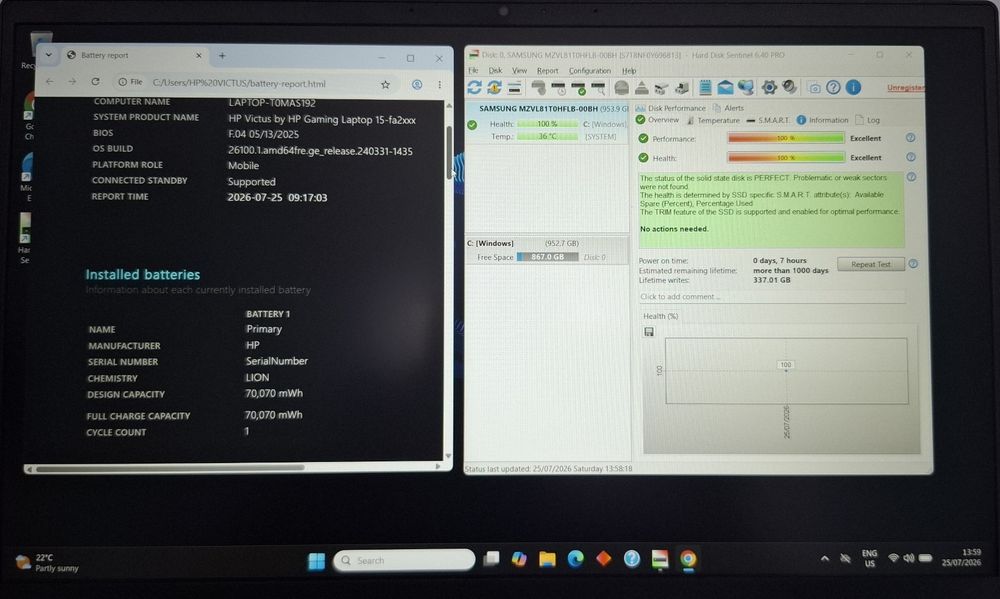
Task: Click the "Click to add comment" field
Action: [x=772, y=297]
